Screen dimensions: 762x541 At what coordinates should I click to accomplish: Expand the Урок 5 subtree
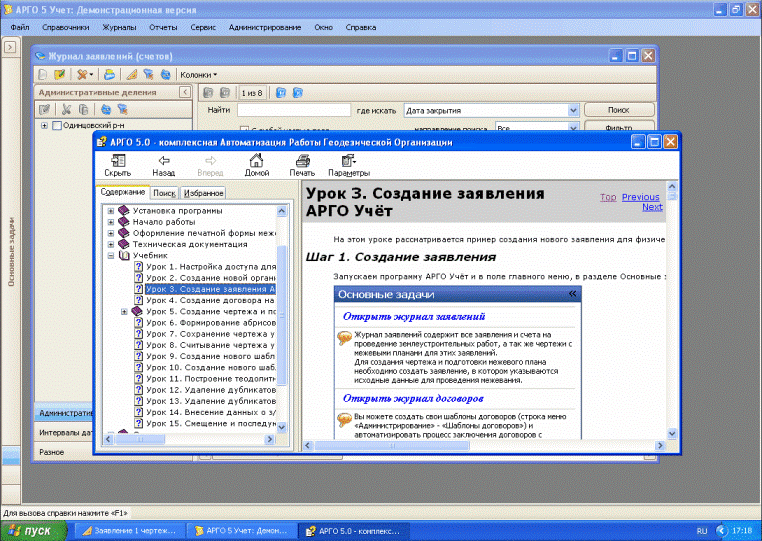pyautogui.click(x=124, y=312)
